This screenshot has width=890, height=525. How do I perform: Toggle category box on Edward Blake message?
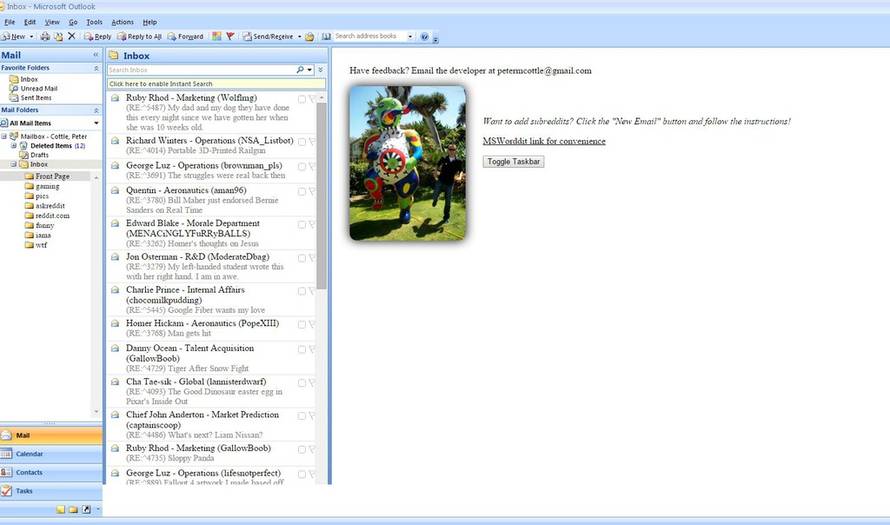coord(302,225)
